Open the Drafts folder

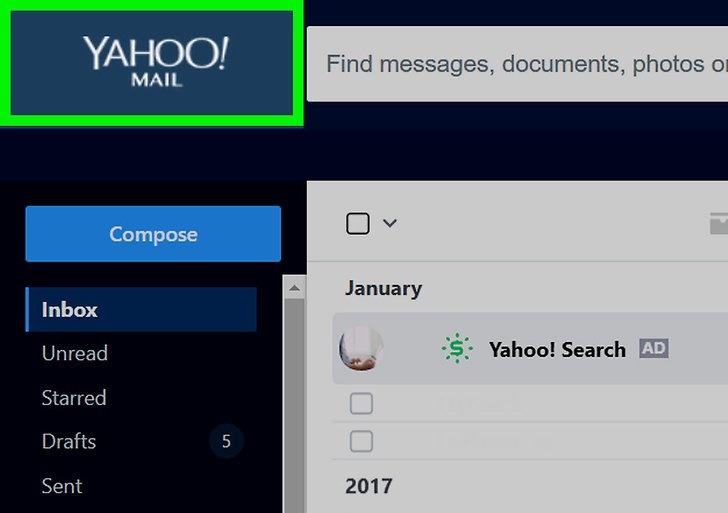pyautogui.click(x=69, y=442)
